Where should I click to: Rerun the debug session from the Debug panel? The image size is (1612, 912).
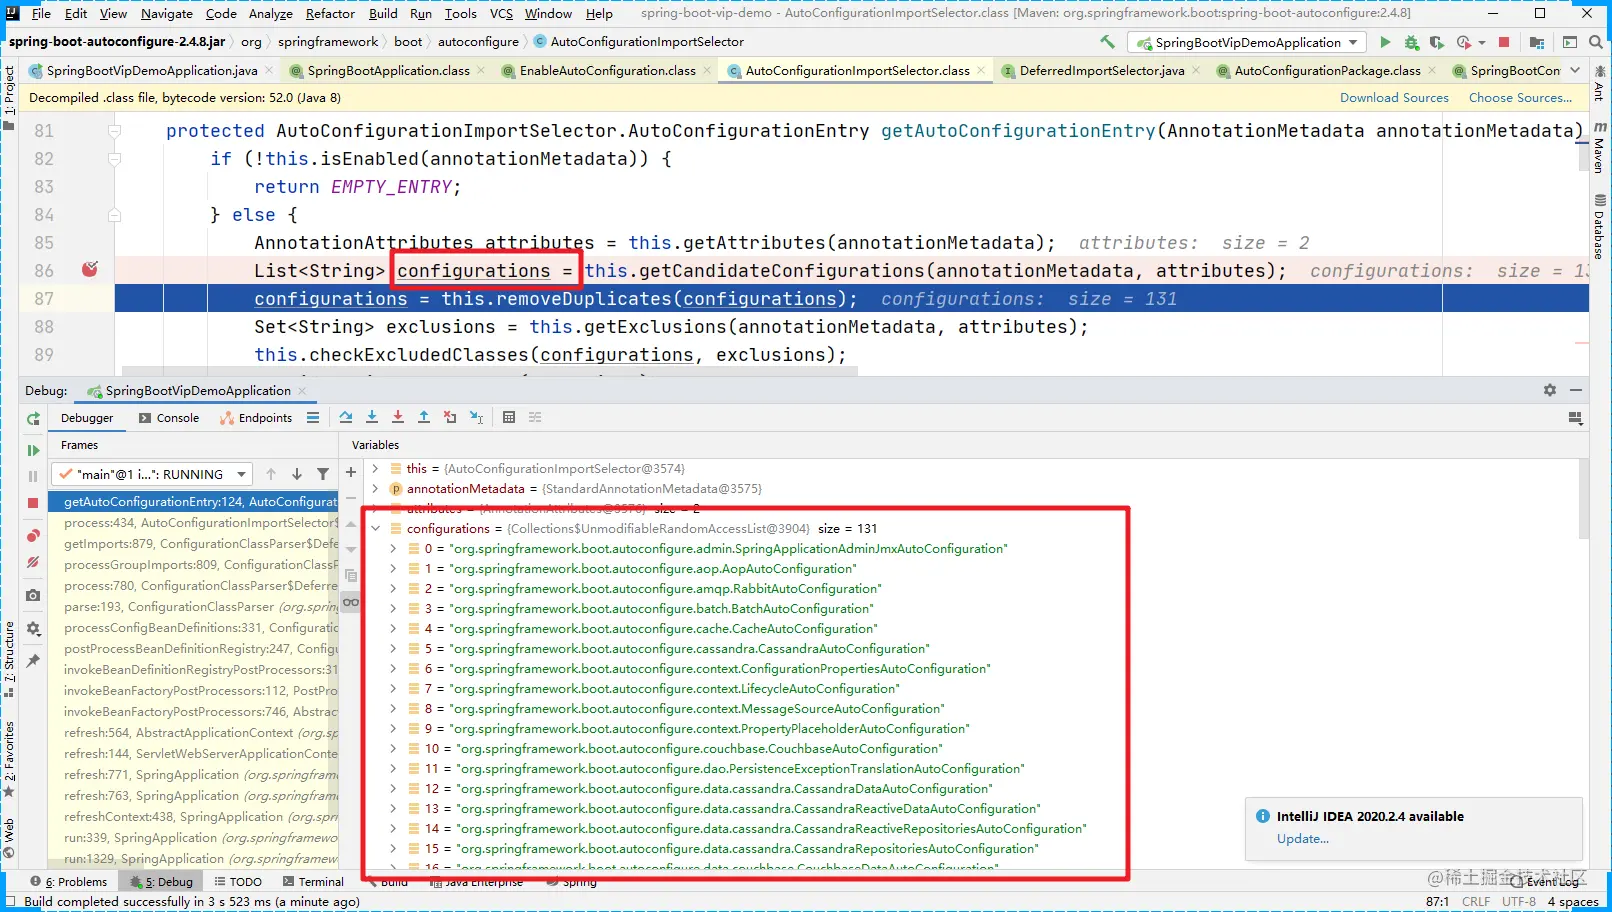pos(33,419)
